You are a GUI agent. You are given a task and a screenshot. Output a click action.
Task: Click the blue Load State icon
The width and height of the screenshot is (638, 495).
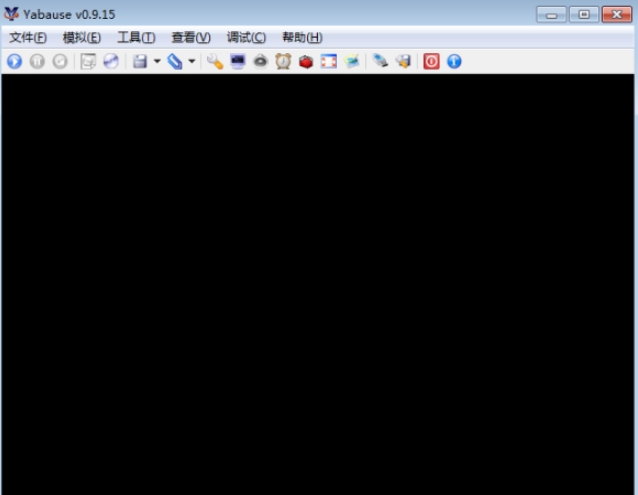(175, 61)
